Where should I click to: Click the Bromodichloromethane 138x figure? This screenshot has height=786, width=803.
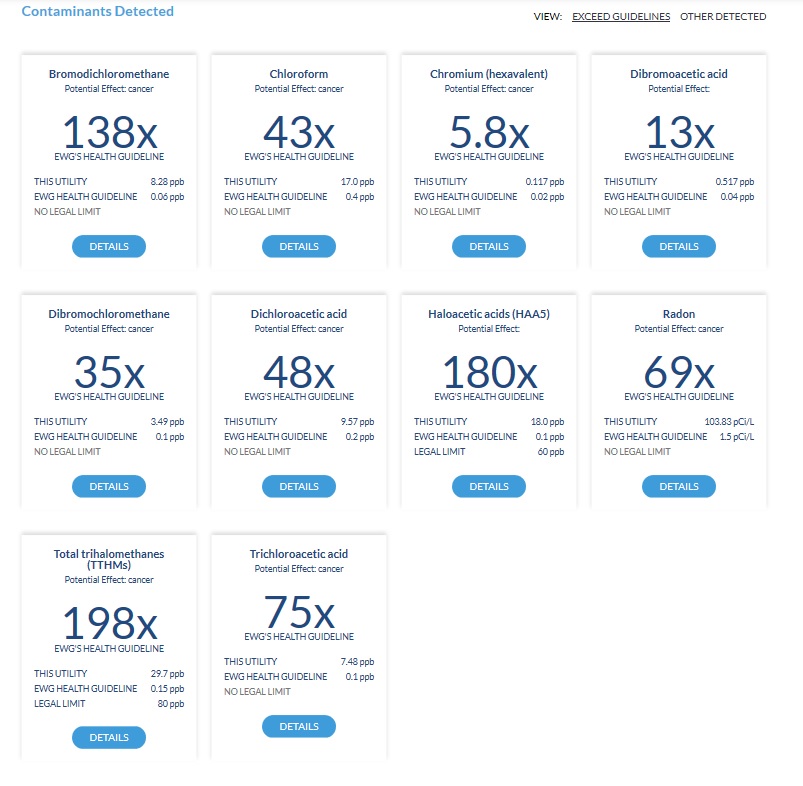point(109,132)
